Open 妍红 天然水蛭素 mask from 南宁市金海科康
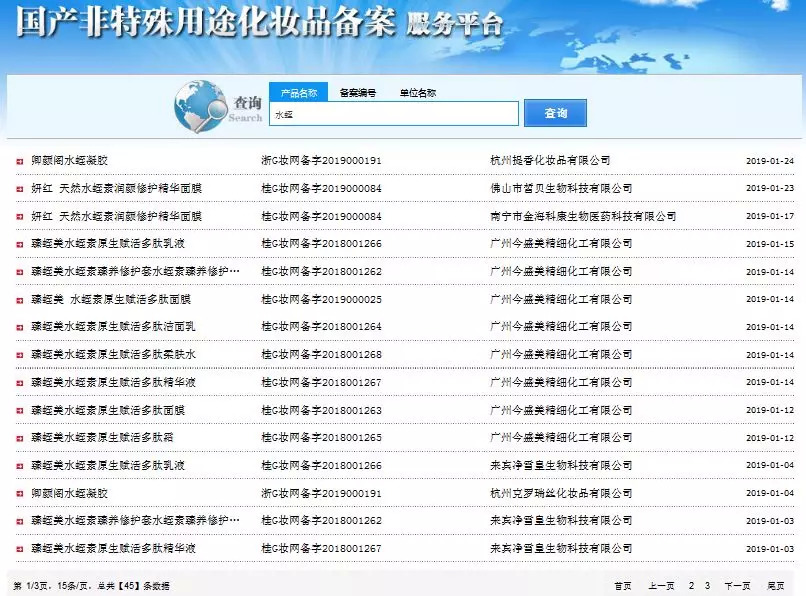 coord(117,216)
